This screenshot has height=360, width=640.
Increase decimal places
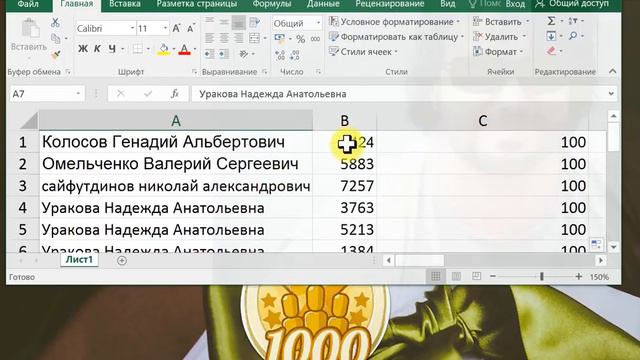point(280,55)
